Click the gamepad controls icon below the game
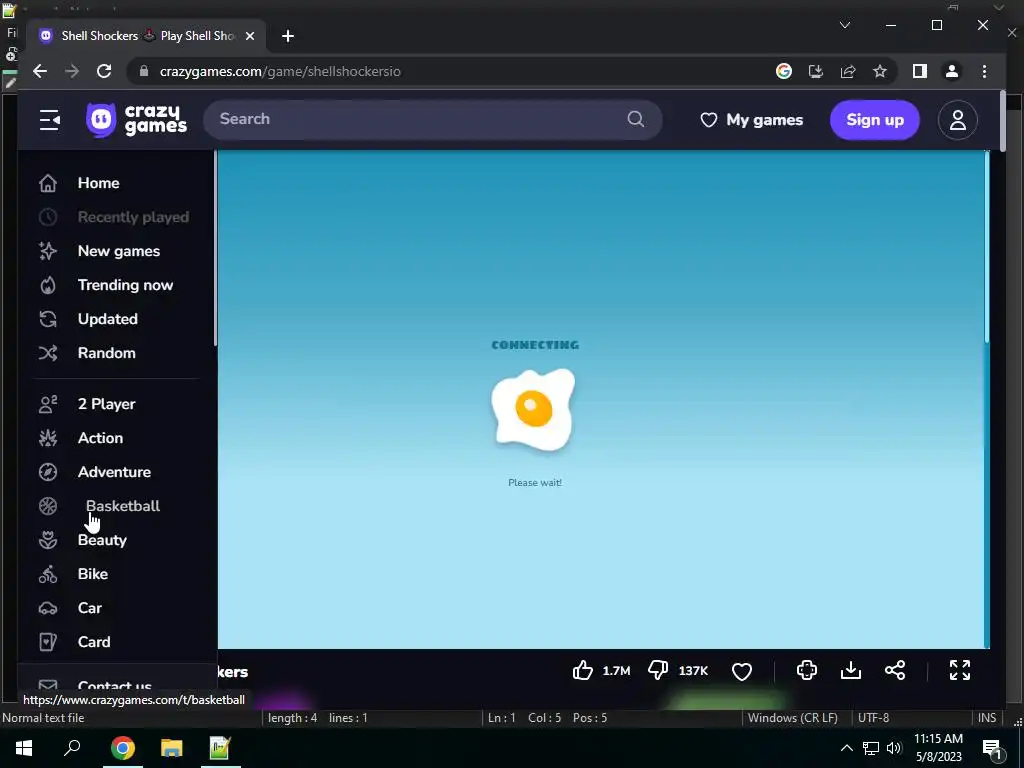This screenshot has width=1024, height=768. pos(807,670)
